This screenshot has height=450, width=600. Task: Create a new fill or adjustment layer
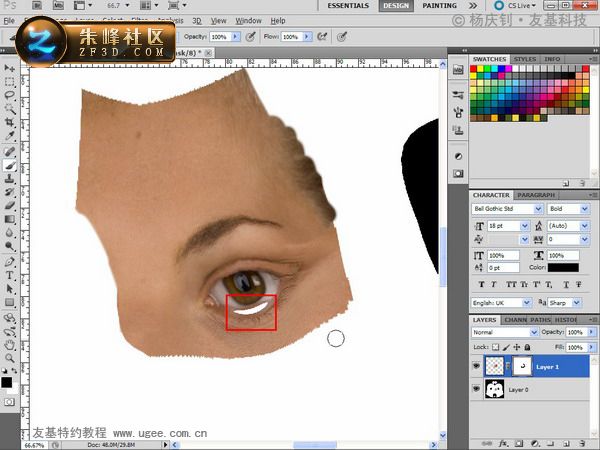(x=535, y=443)
